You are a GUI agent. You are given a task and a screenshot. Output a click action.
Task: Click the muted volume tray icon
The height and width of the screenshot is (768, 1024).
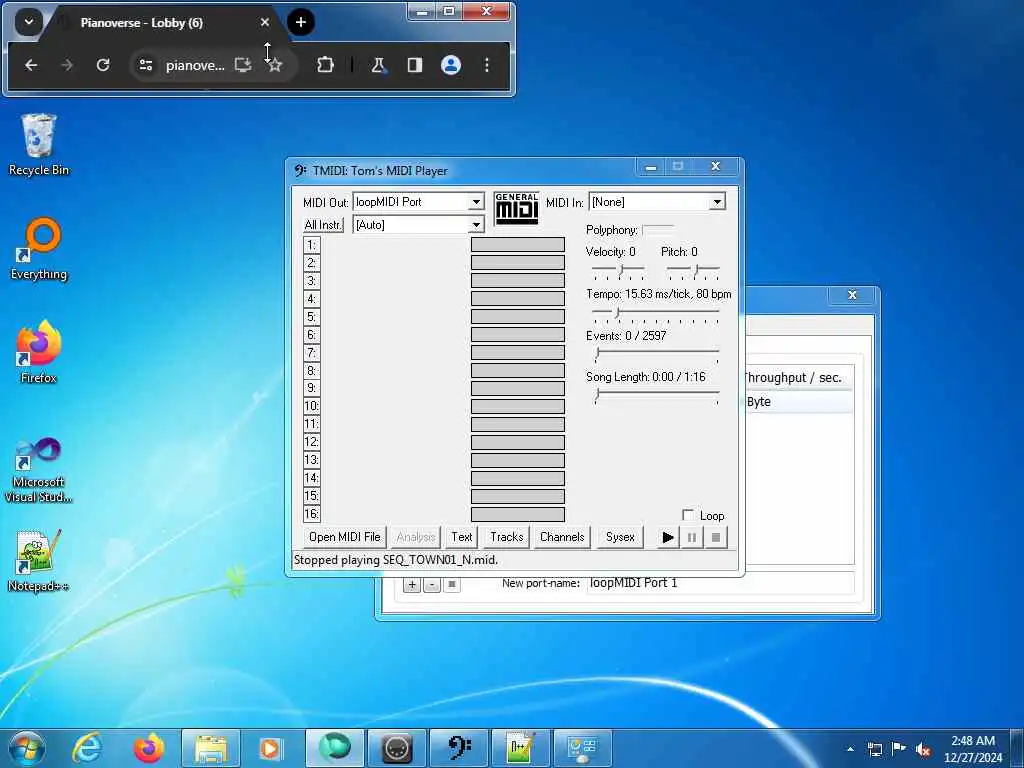tap(923, 750)
